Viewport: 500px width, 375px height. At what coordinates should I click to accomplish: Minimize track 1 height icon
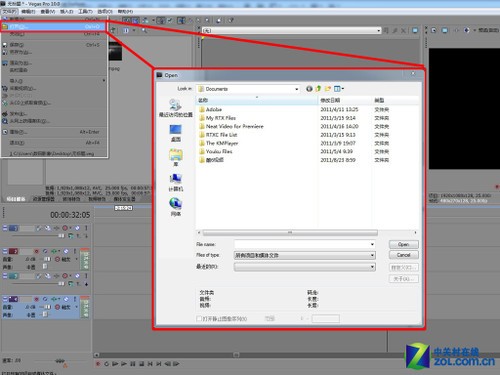pyautogui.click(x=5, y=228)
